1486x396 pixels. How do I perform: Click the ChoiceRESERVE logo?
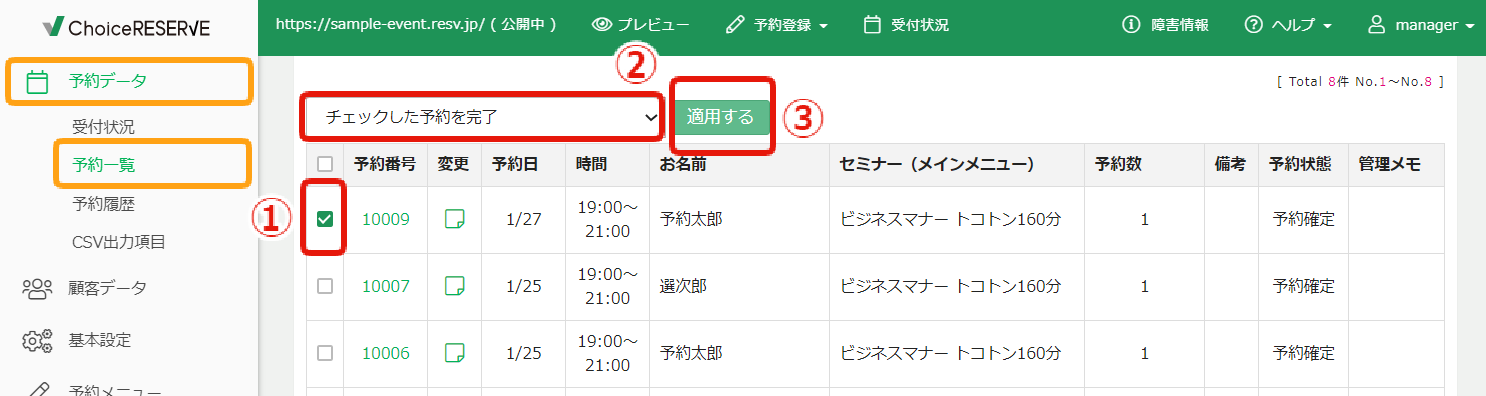[126, 27]
